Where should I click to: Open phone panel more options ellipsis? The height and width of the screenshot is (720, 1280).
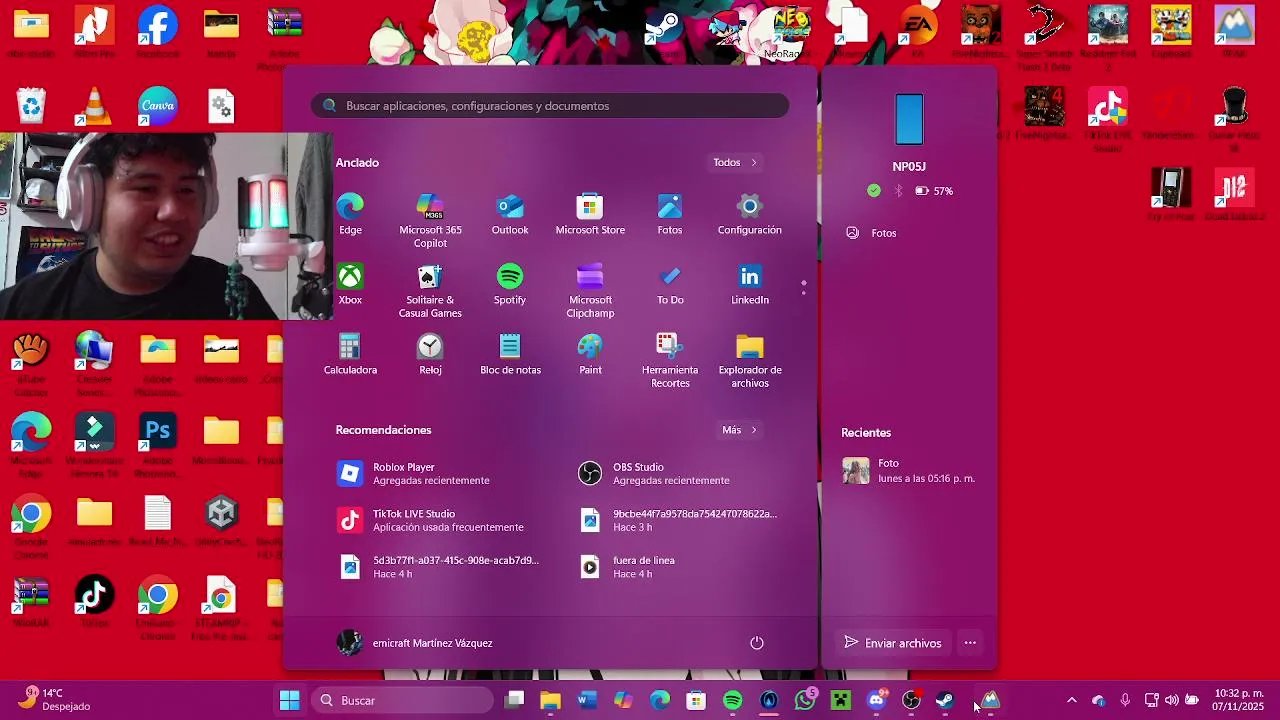970,643
